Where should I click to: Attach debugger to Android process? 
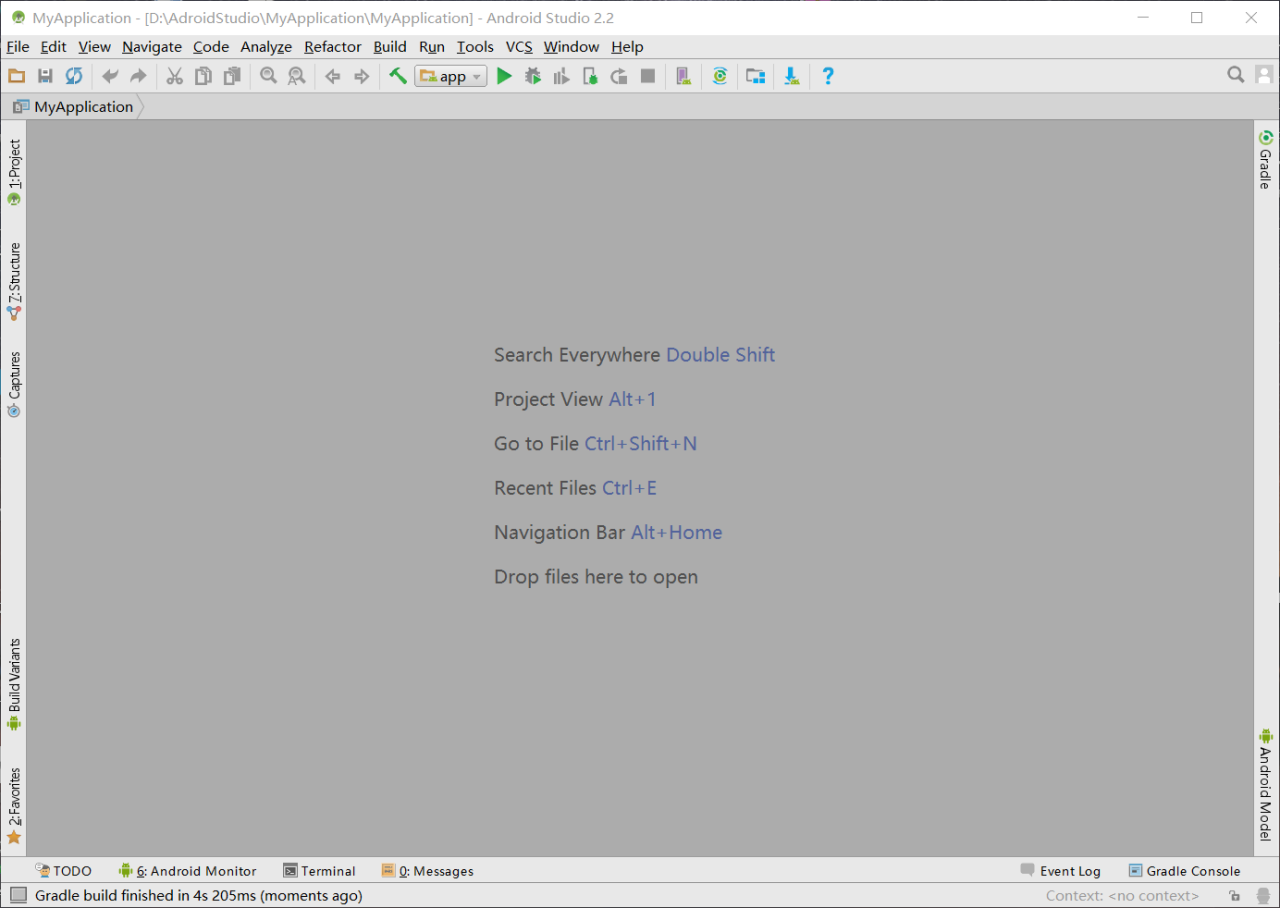tap(590, 76)
